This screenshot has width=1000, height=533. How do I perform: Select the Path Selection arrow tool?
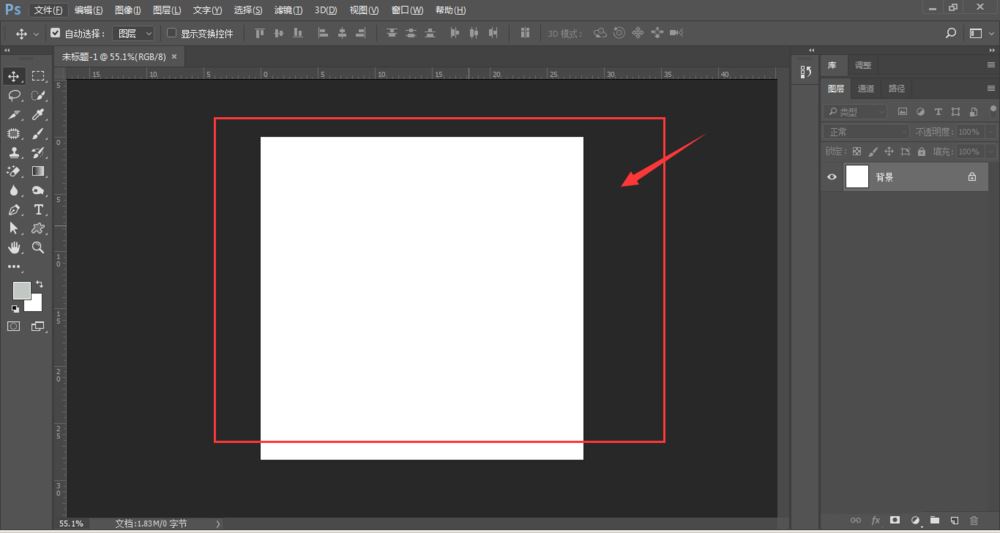pyautogui.click(x=13, y=228)
